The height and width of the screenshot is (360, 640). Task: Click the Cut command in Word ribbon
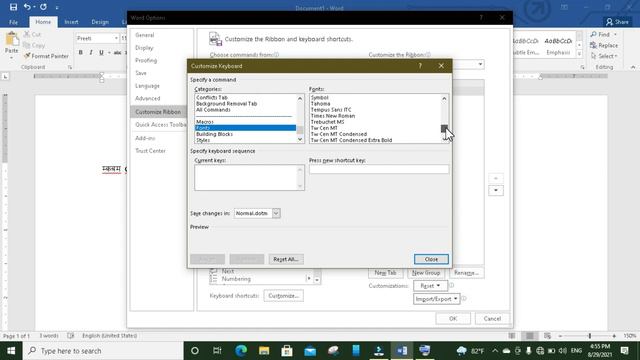32,34
